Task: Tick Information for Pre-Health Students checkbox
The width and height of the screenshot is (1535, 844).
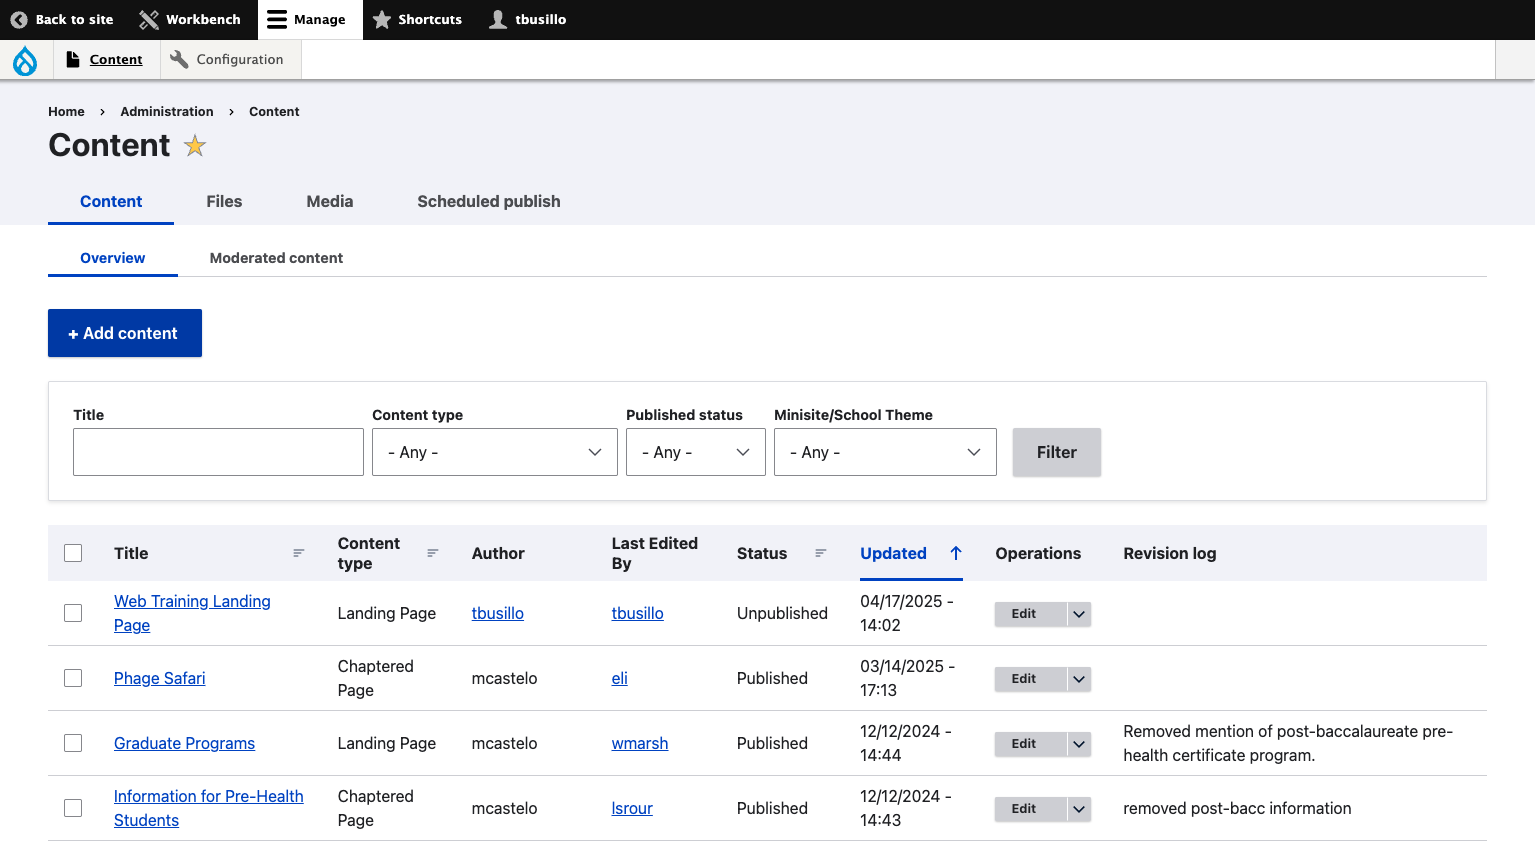Action: [73, 808]
